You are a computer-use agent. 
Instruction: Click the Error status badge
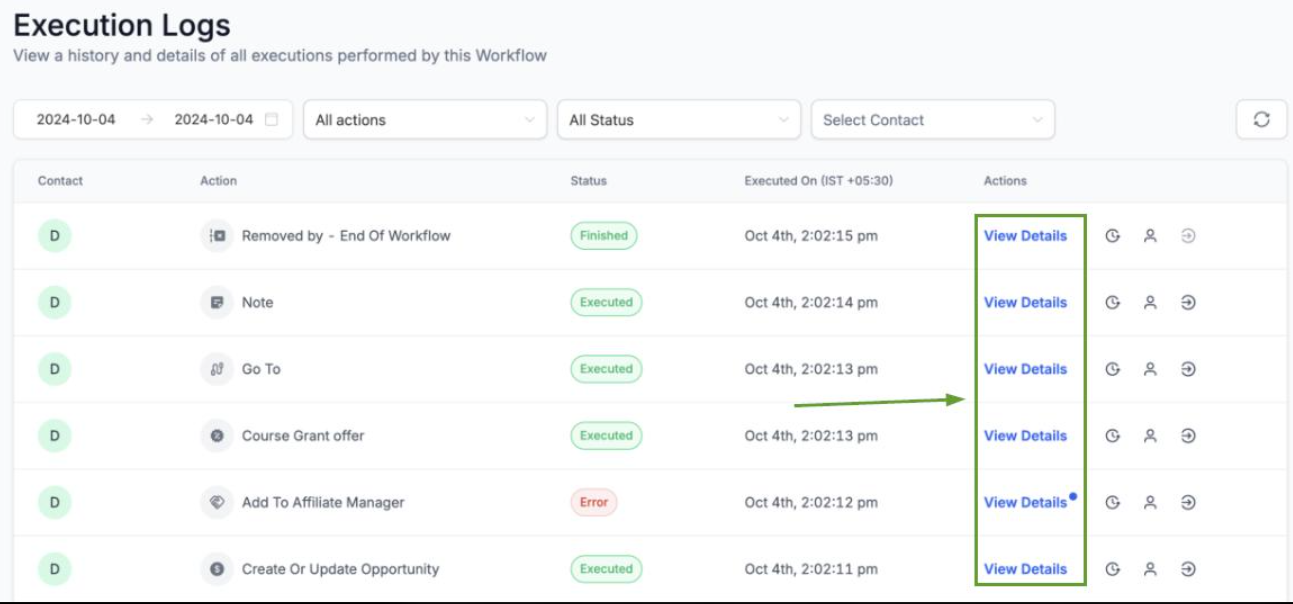point(594,502)
